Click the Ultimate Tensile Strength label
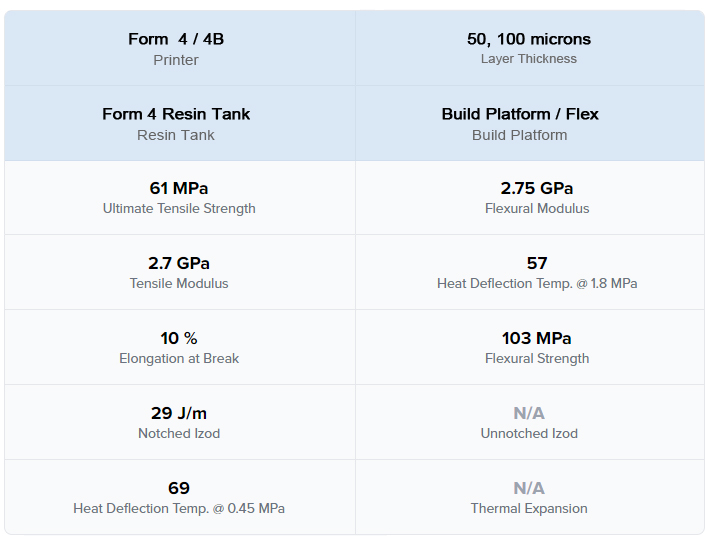709x544 pixels. click(x=179, y=208)
